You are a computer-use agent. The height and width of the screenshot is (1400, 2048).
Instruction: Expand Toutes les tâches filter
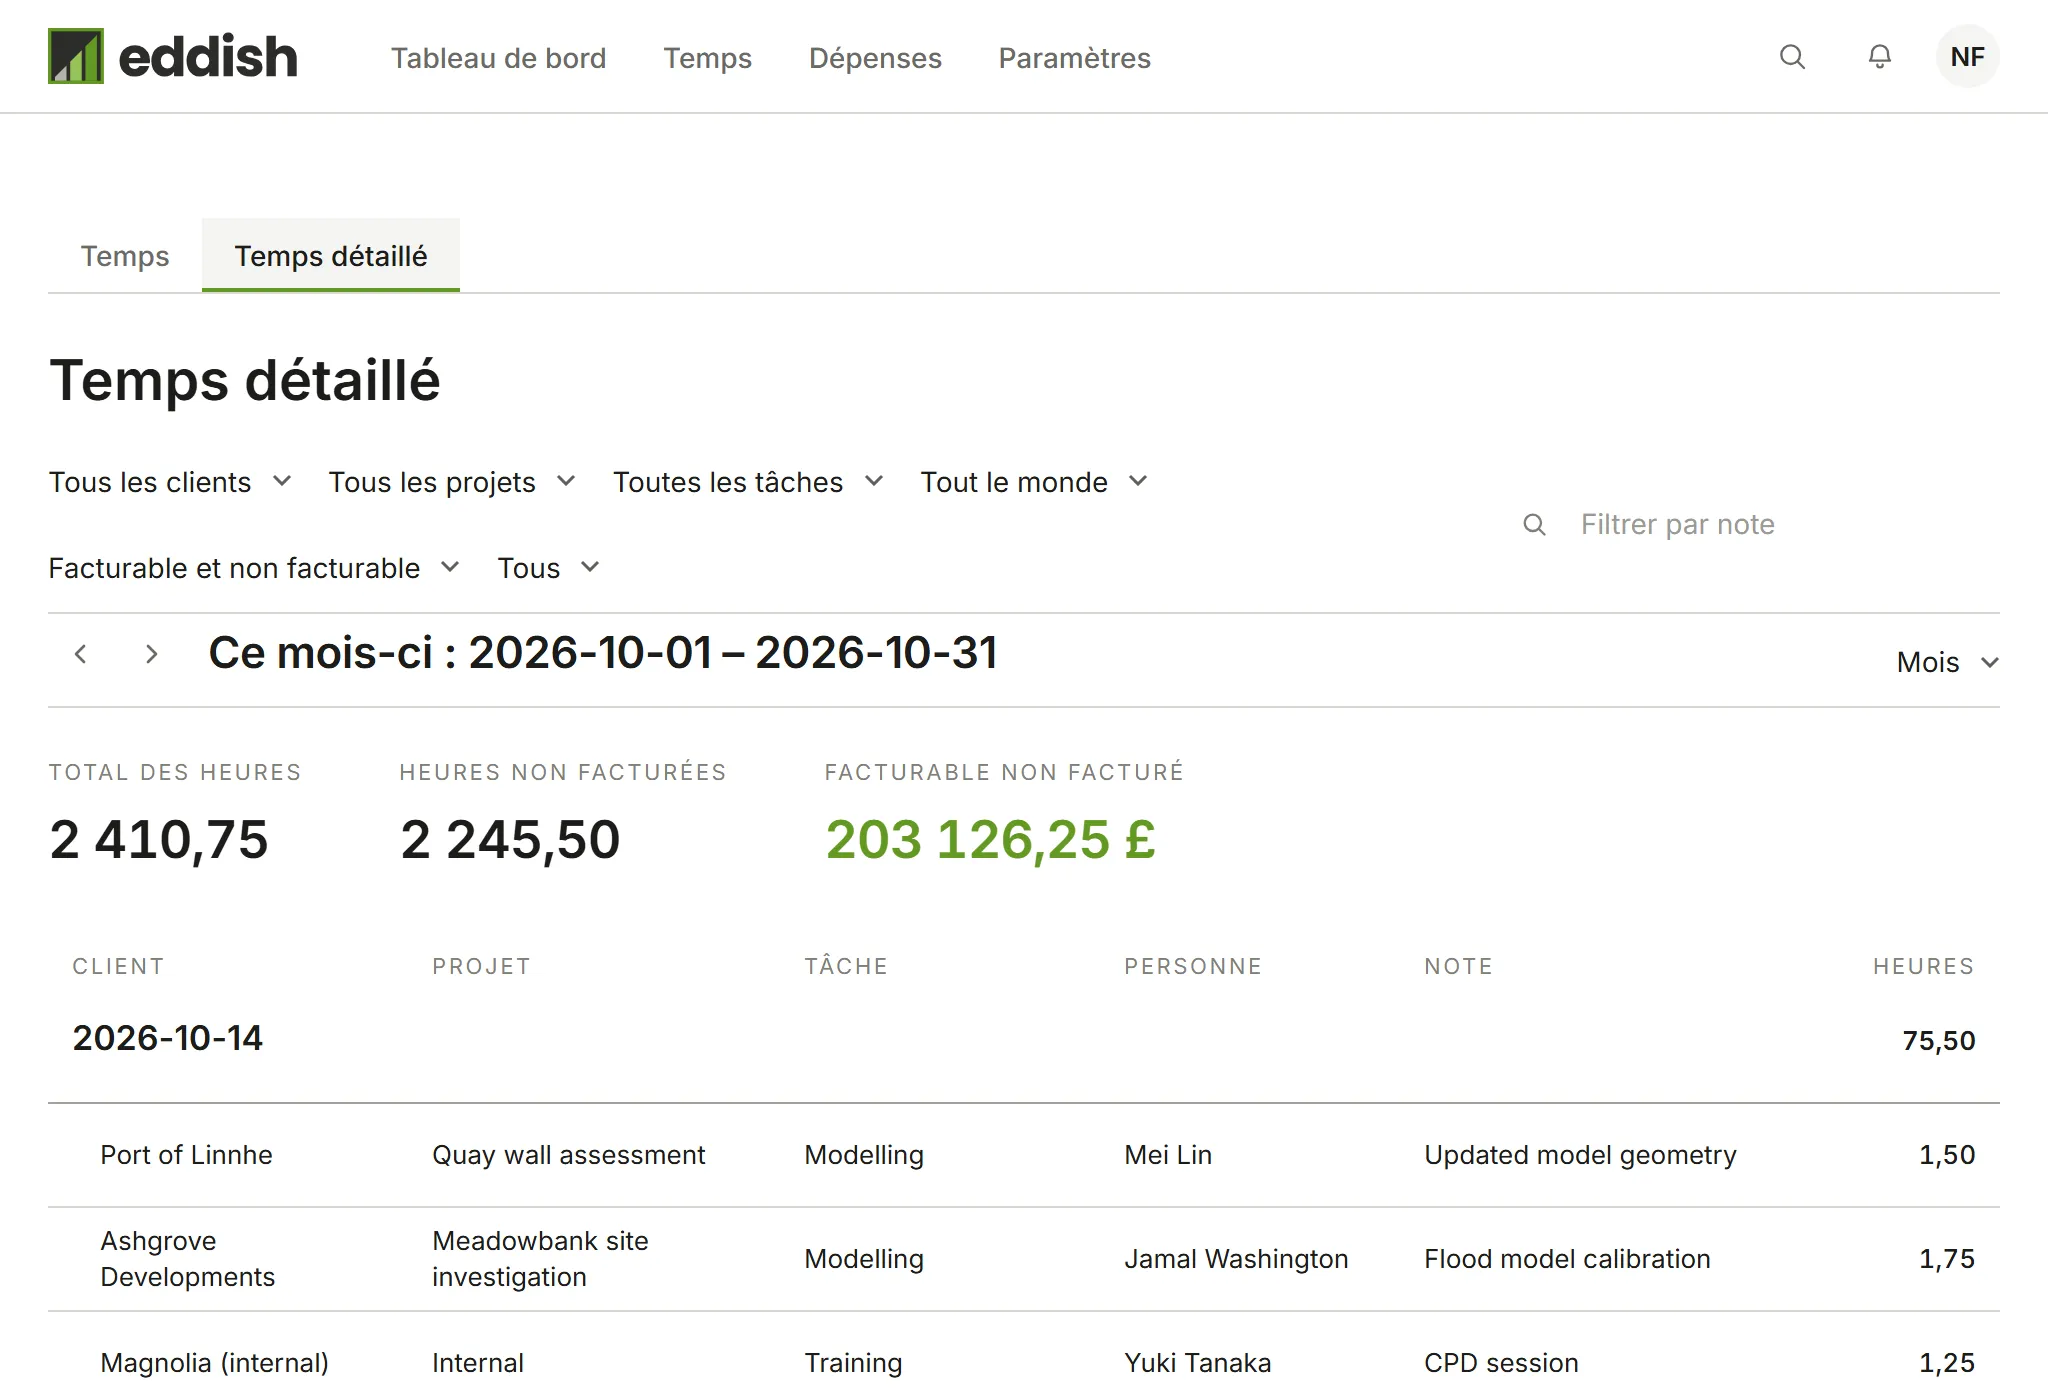click(x=748, y=482)
